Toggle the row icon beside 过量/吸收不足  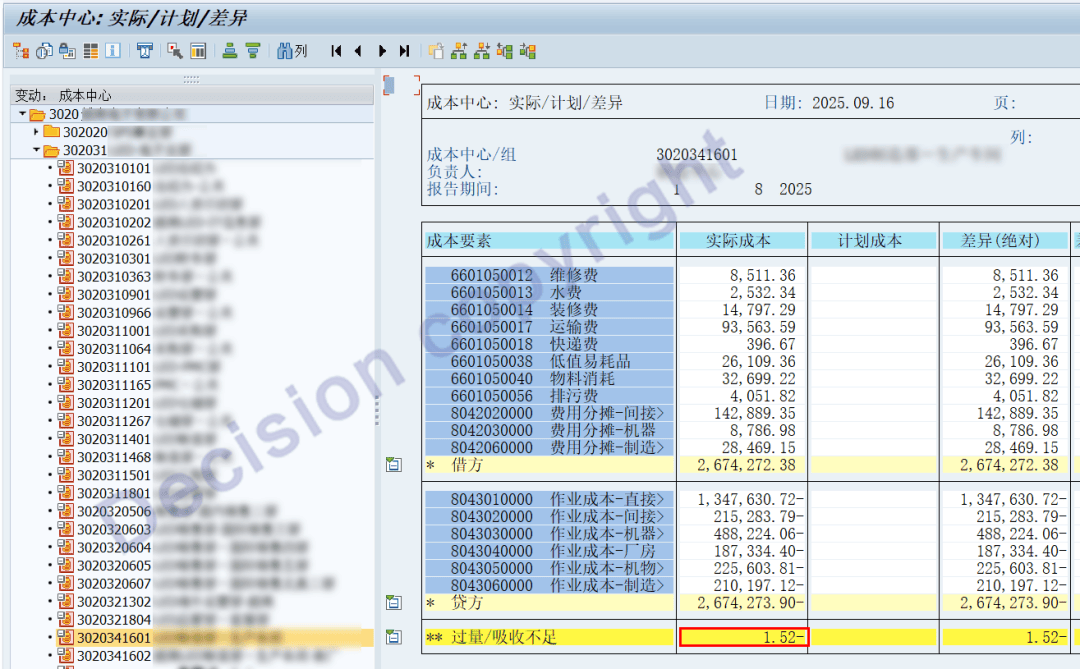coord(394,637)
